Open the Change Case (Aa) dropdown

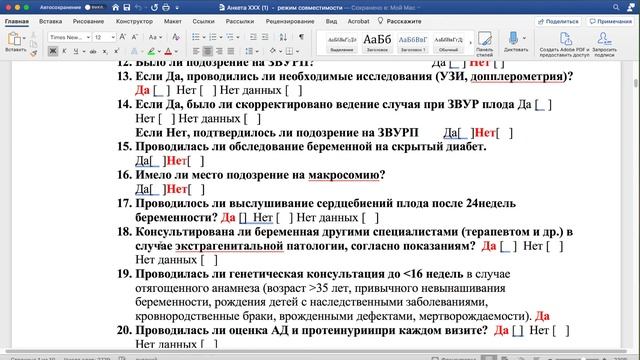[x=155, y=37]
